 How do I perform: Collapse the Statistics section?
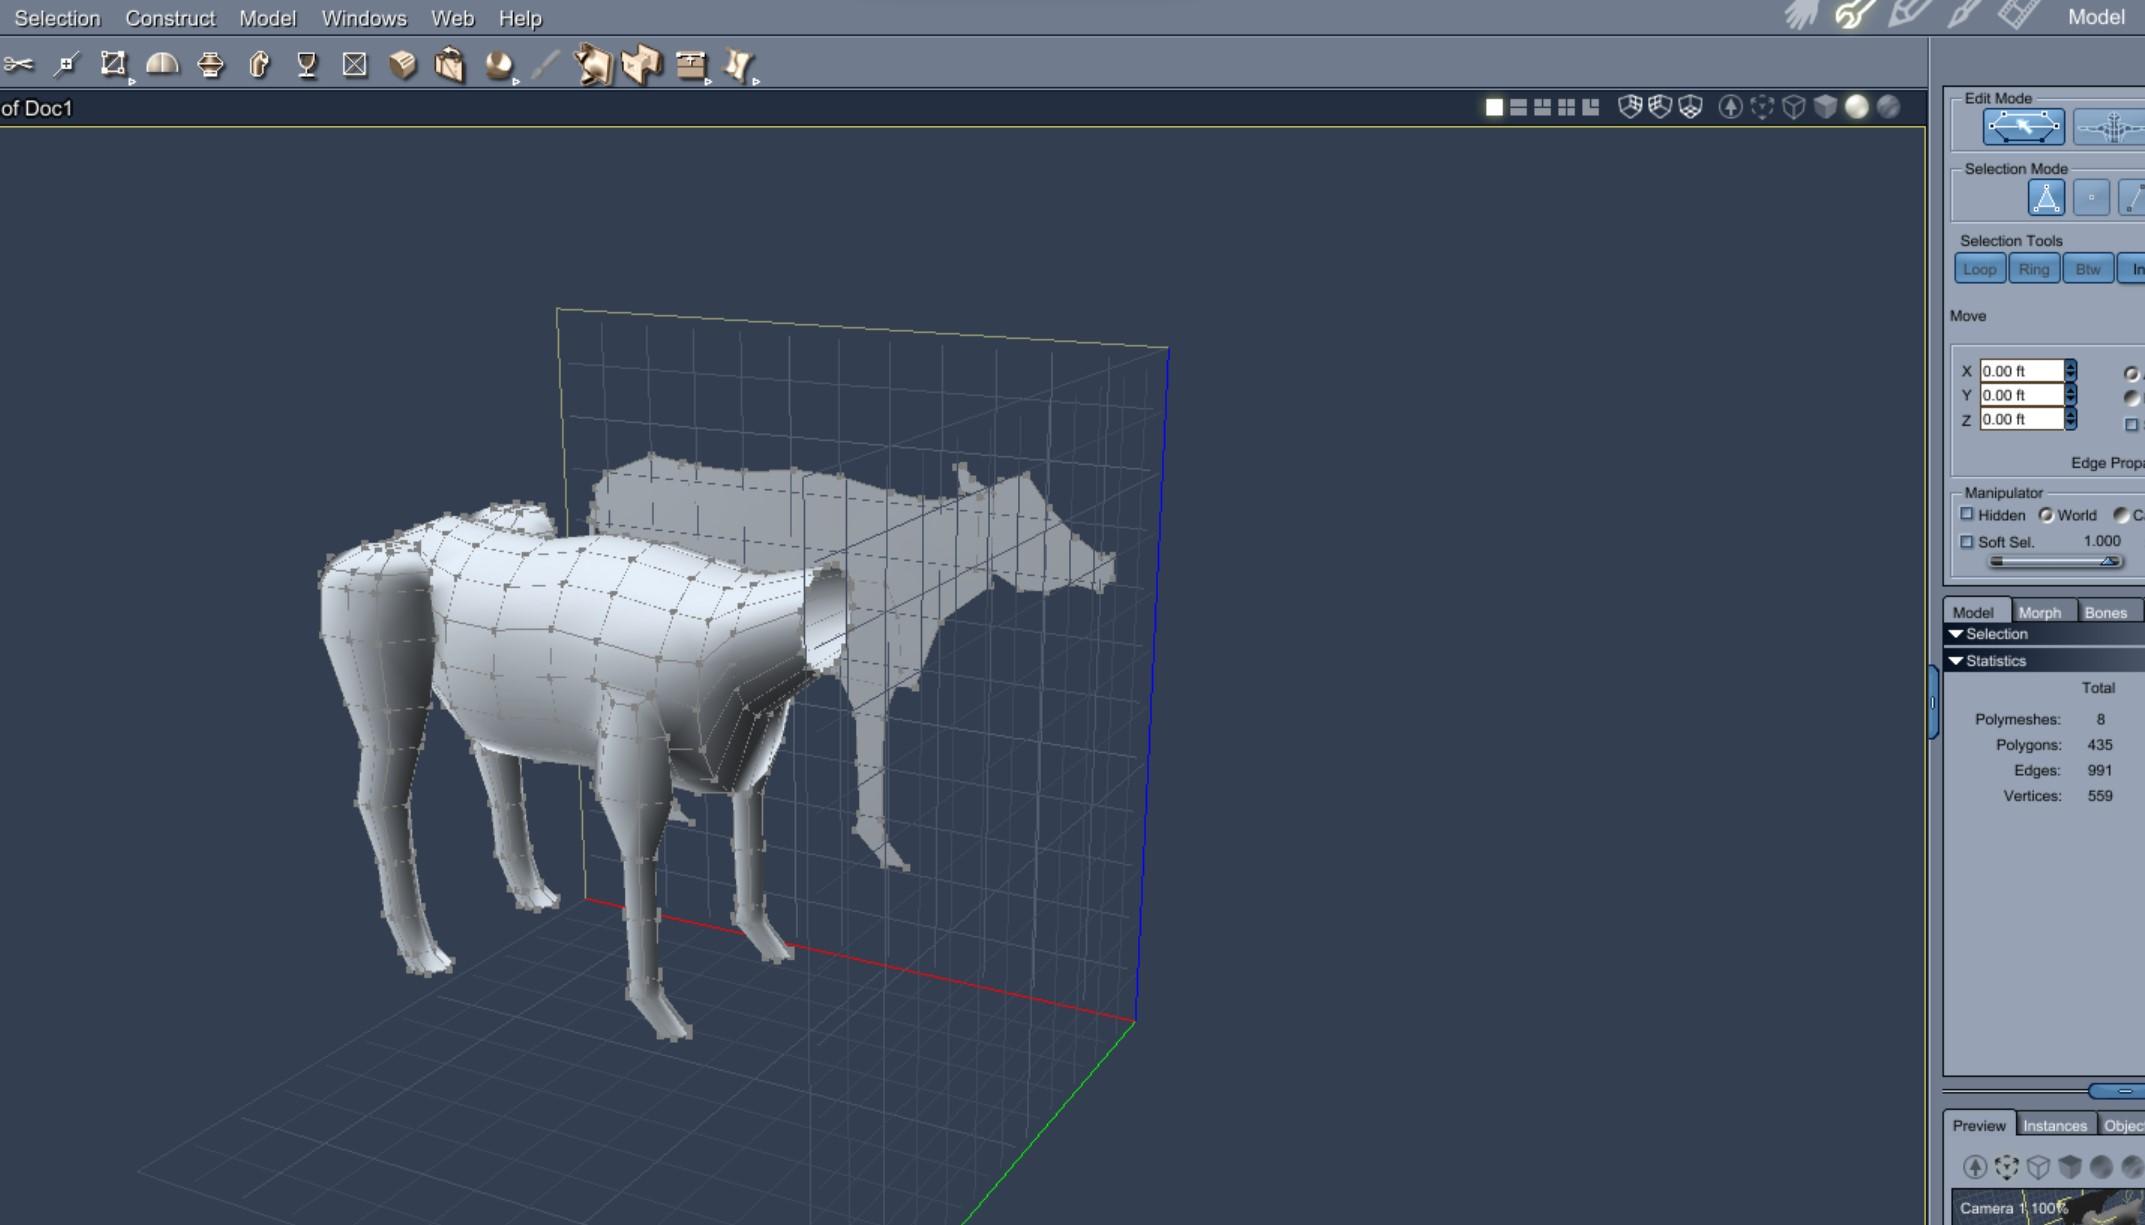coord(1957,661)
